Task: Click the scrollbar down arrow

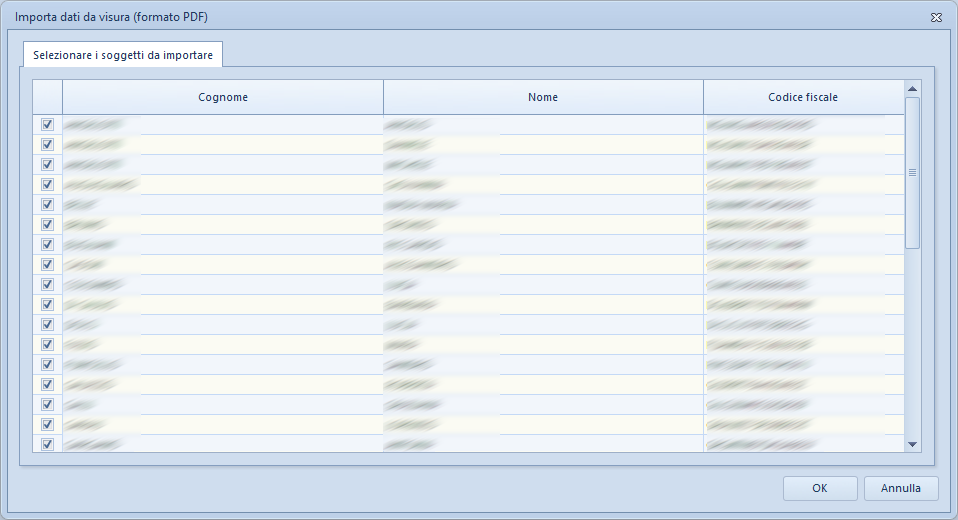Action: [912, 443]
